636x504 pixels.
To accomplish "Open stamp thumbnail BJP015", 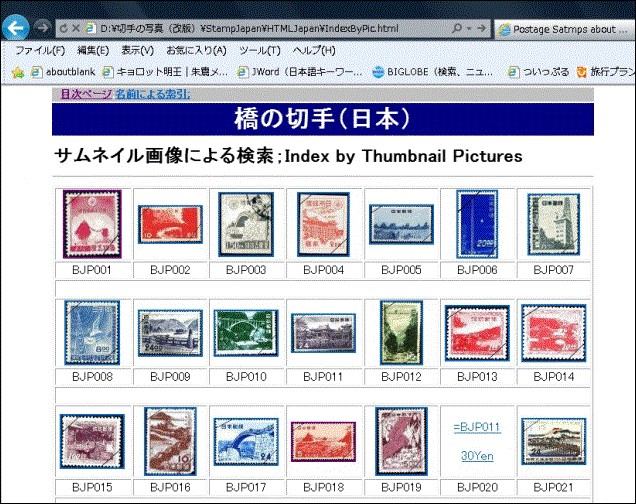I will (x=92, y=441).
